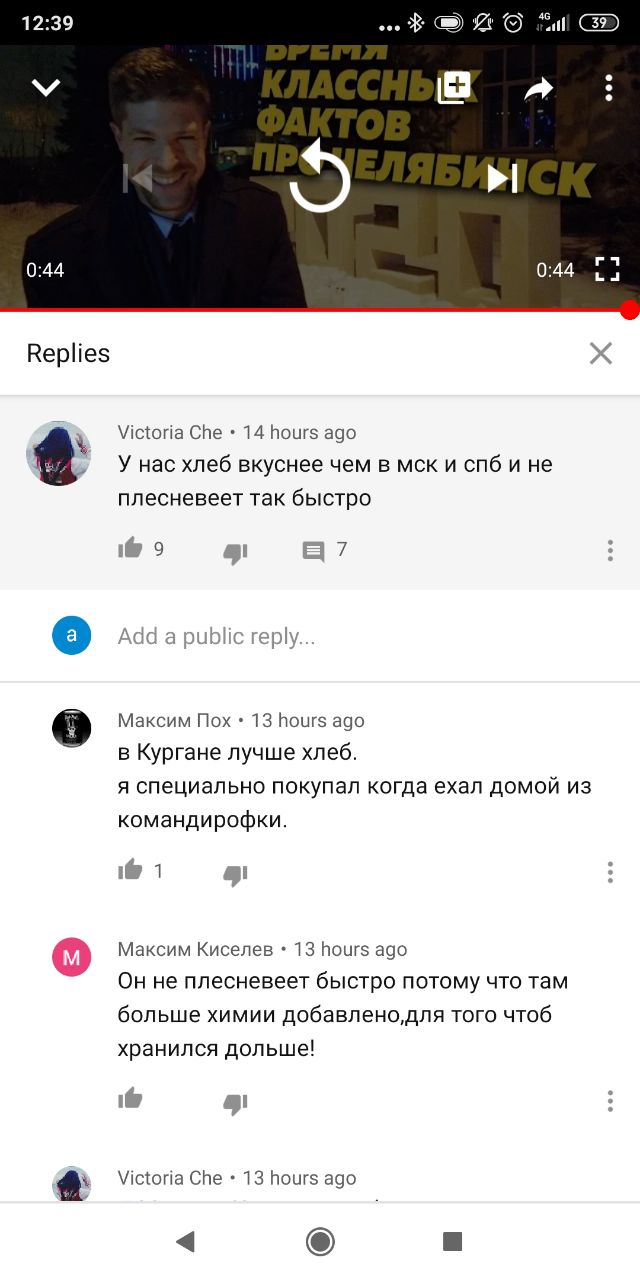640x1280 pixels.
Task: Like Максим Пох's reply
Action: (x=130, y=869)
